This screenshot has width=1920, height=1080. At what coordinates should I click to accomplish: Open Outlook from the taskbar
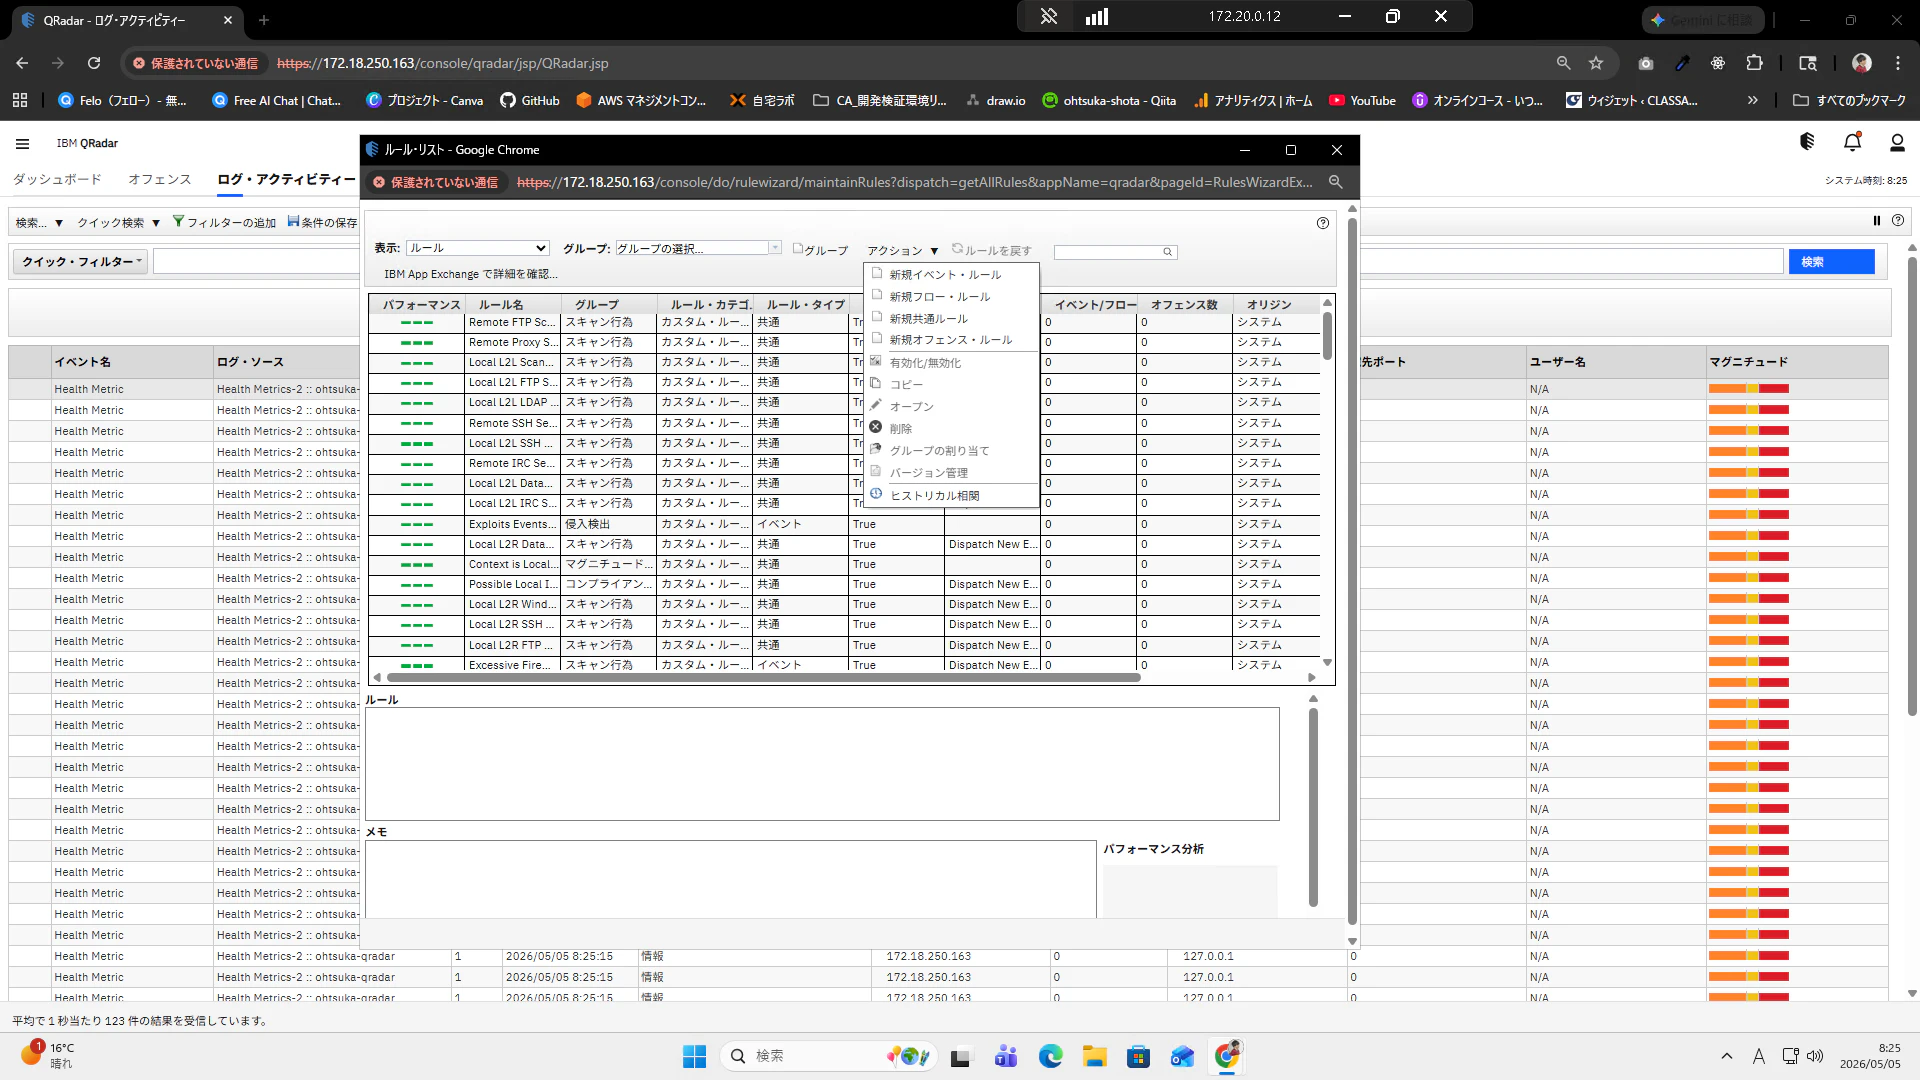coord(1182,1056)
